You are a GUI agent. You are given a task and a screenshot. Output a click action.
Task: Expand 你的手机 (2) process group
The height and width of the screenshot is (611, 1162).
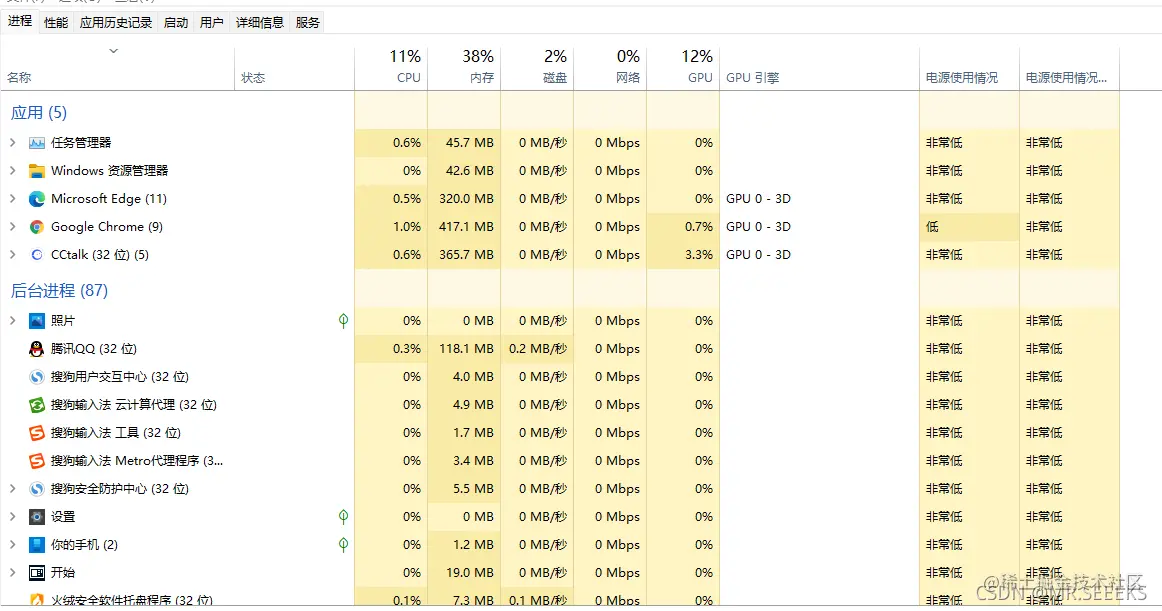[x=13, y=545]
